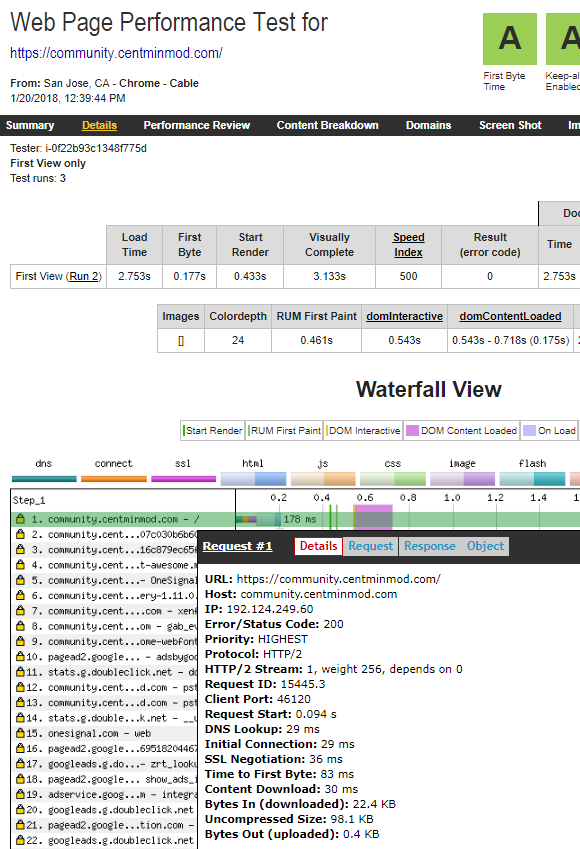Screen dimensions: 580x849
Task: Click the lock icon on request 12
Action: pos(20,687)
